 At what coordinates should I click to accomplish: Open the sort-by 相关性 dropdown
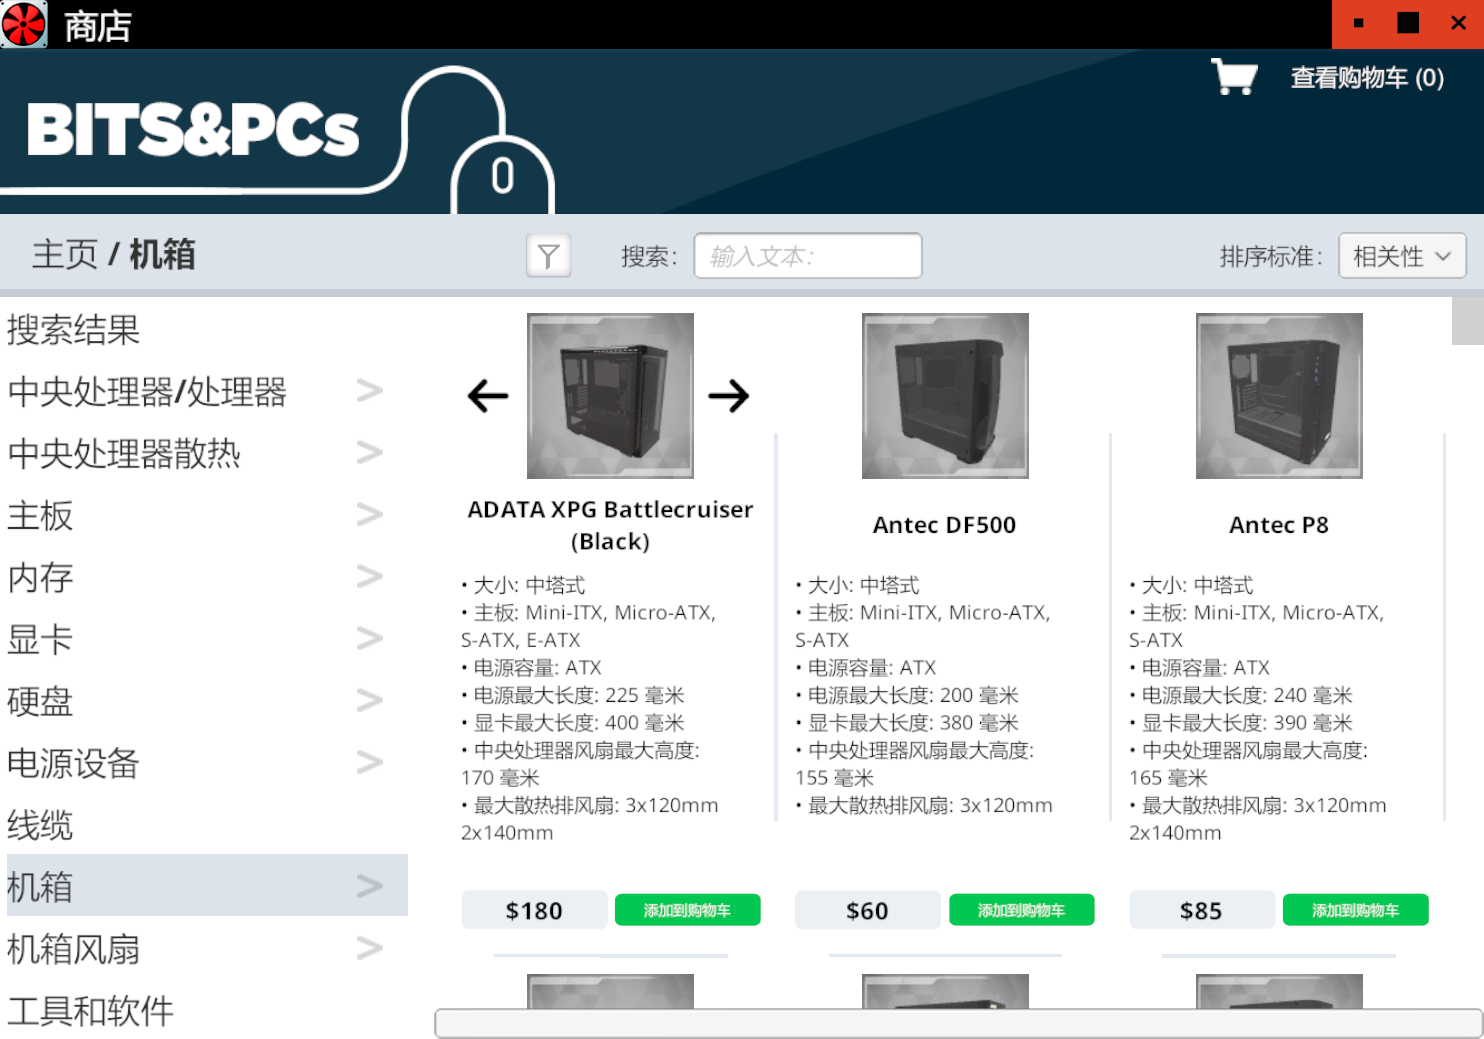click(1402, 256)
